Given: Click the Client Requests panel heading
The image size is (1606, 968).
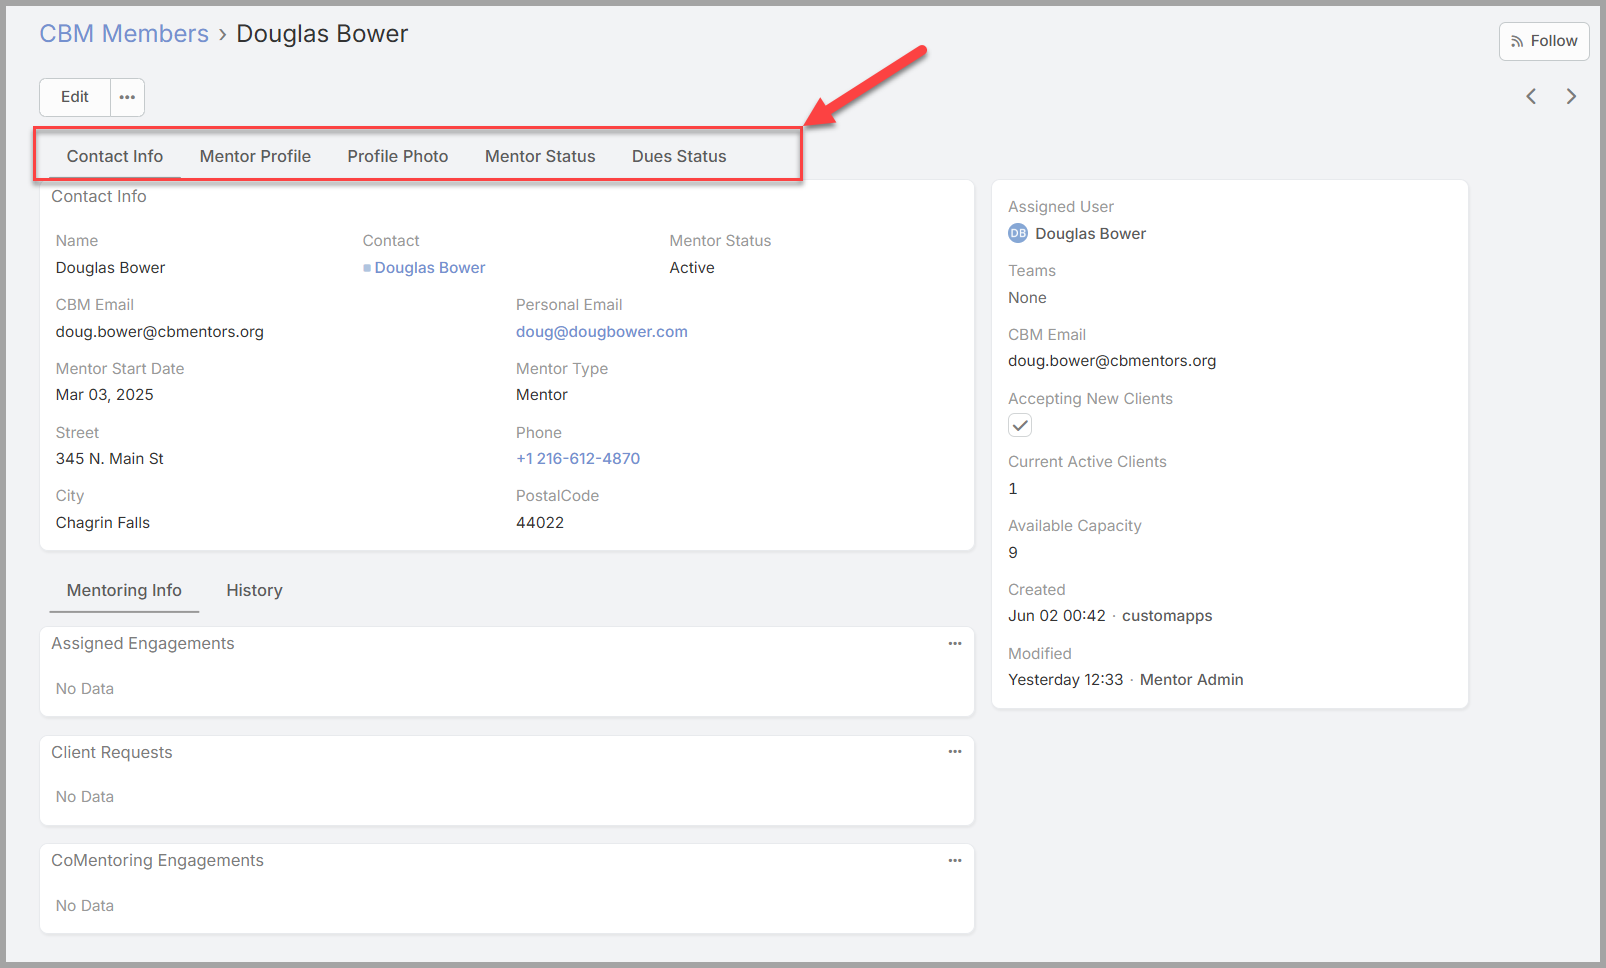Looking at the screenshot, I should click(112, 752).
